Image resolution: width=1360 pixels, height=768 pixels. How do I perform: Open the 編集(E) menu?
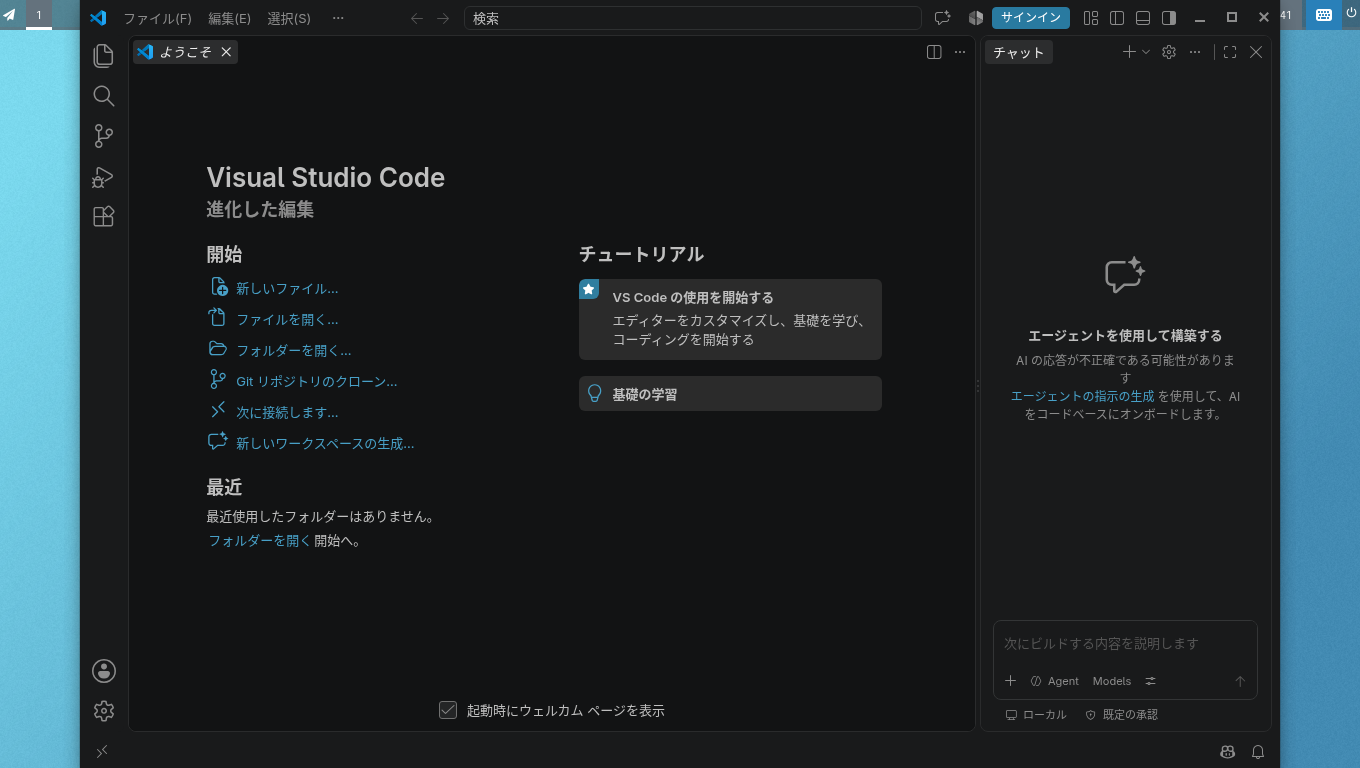[x=230, y=18]
